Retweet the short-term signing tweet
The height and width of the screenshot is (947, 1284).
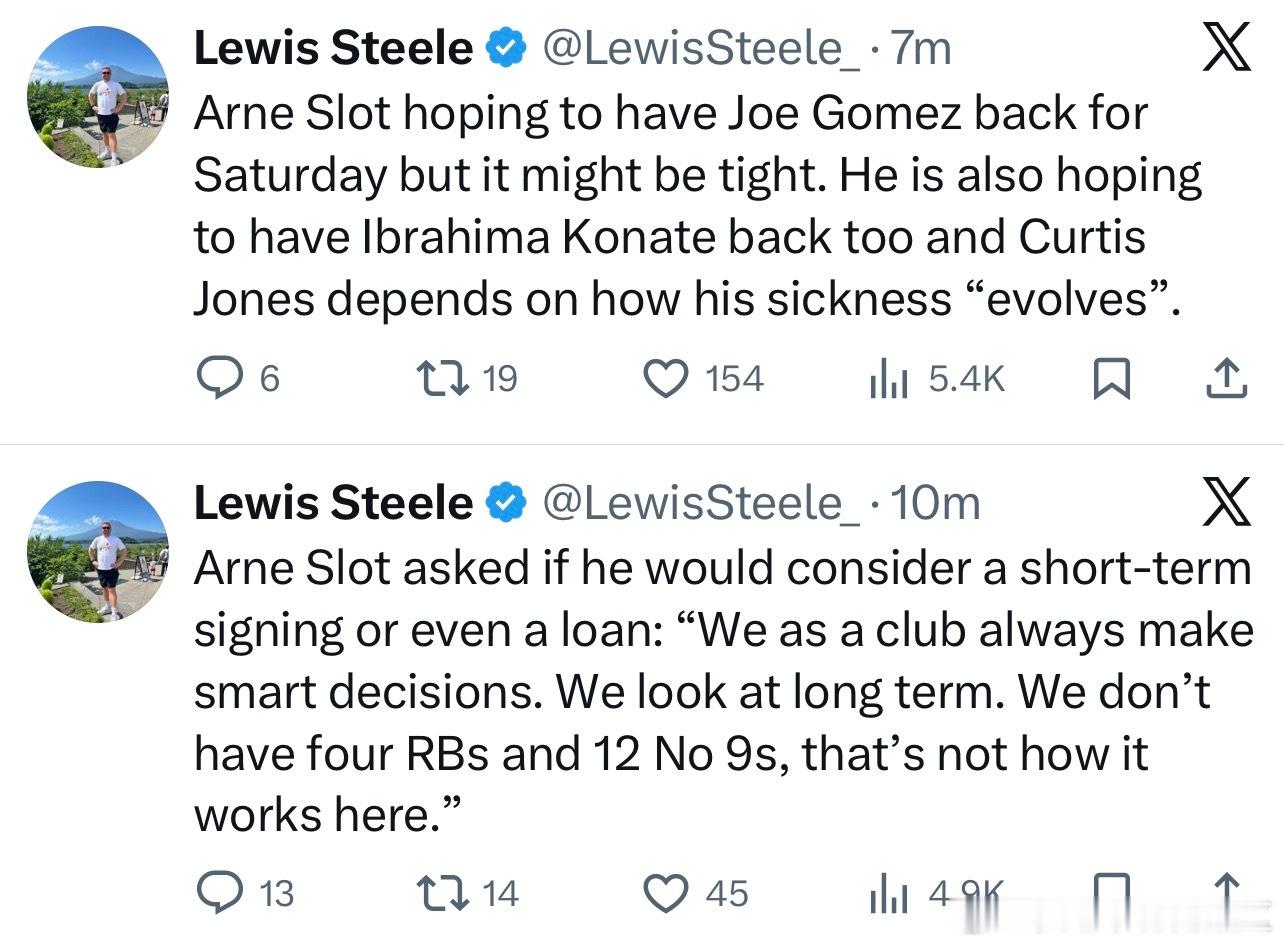pos(437,893)
